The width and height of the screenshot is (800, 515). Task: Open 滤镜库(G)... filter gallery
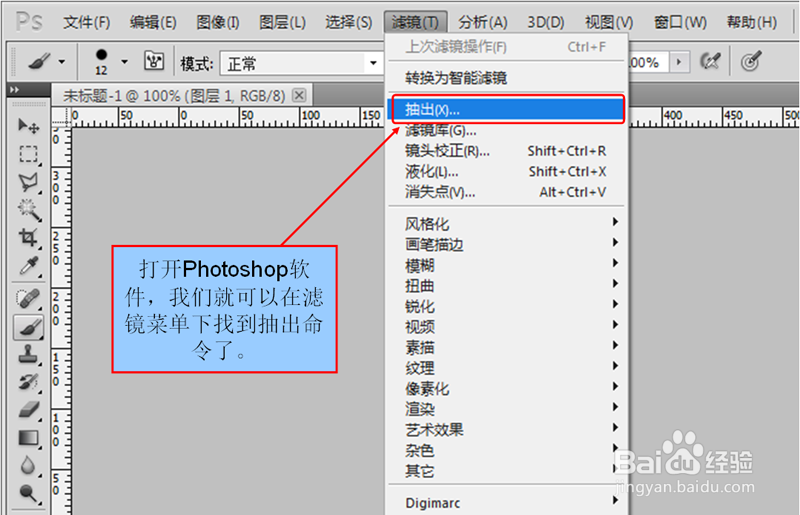506,131
